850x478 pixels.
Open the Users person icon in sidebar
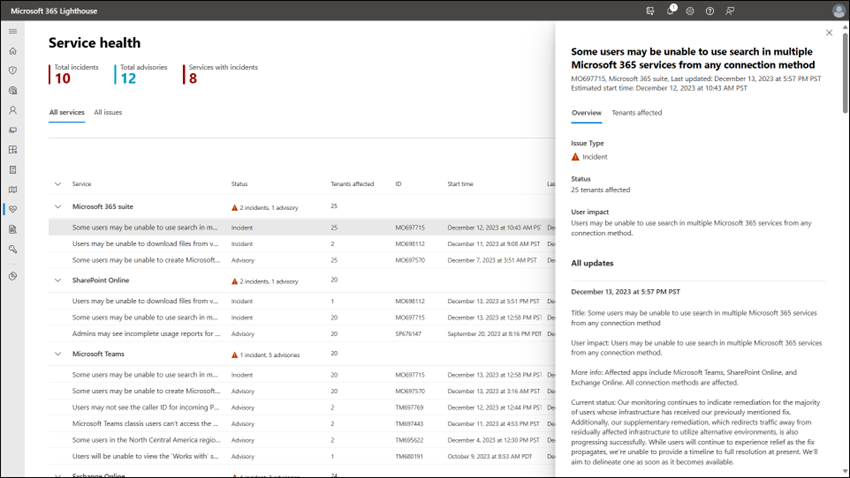pyautogui.click(x=13, y=110)
